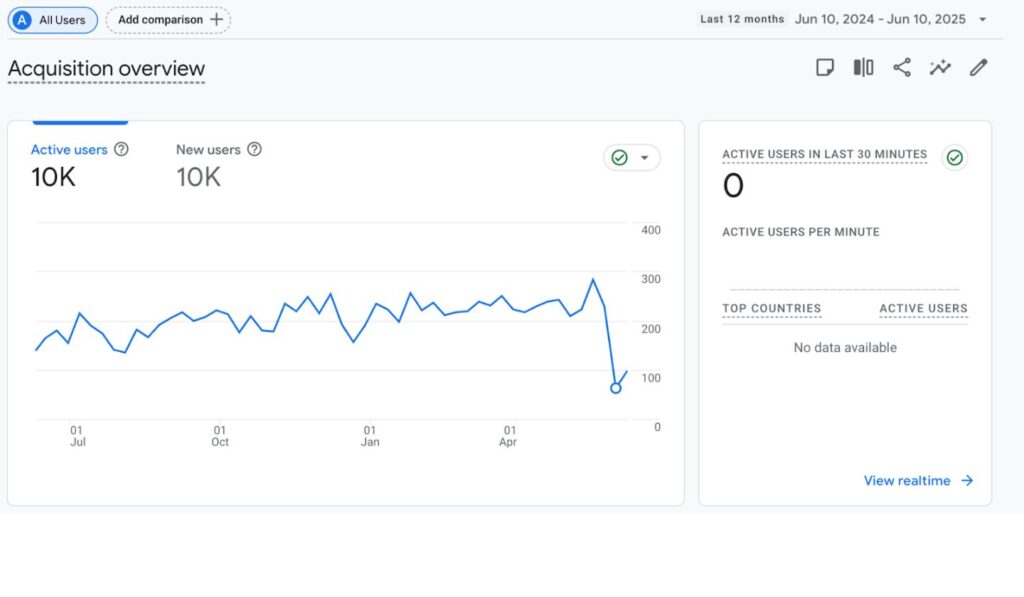1024x597 pixels.
Task: Click the Add comparison button
Action: [x=168, y=19]
